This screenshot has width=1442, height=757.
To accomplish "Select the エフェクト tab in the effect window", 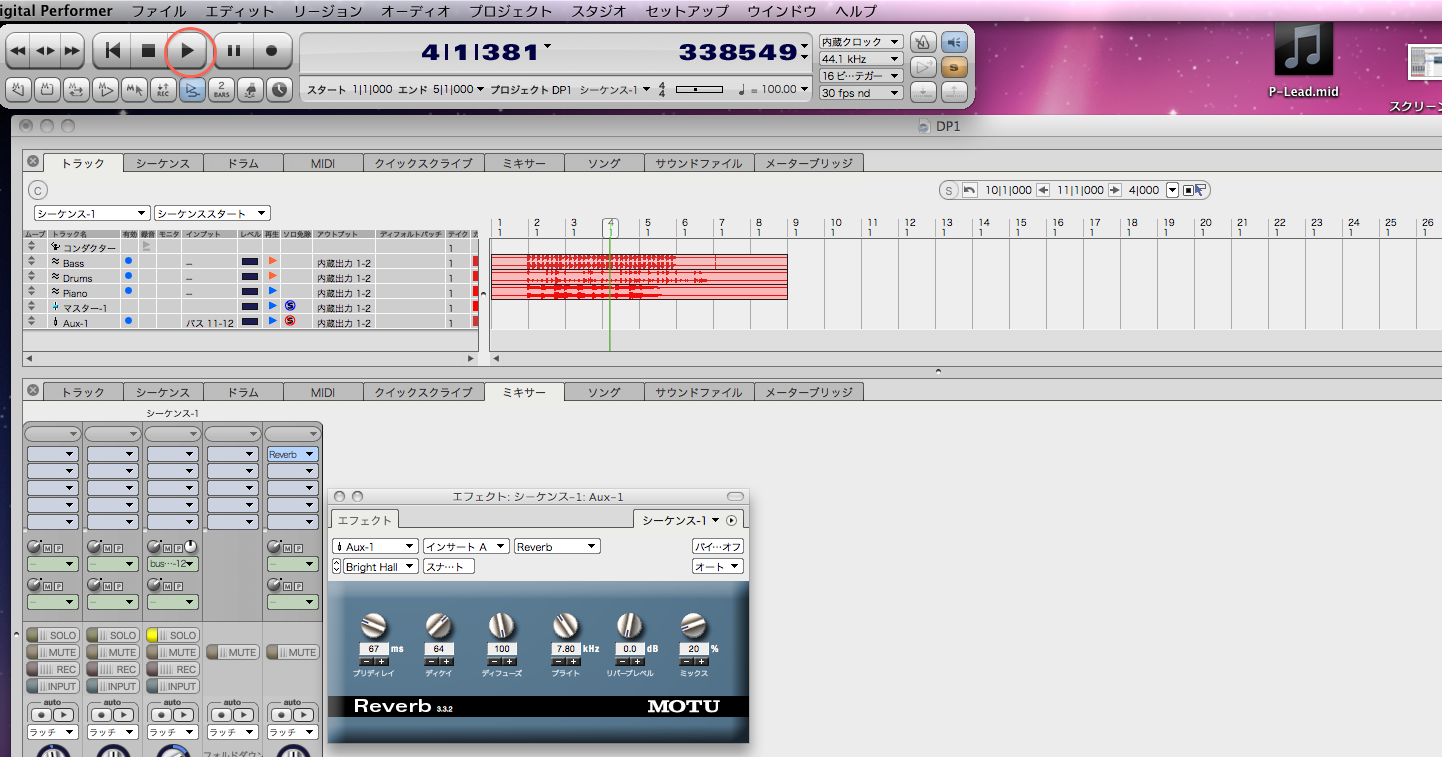I will click(365, 520).
